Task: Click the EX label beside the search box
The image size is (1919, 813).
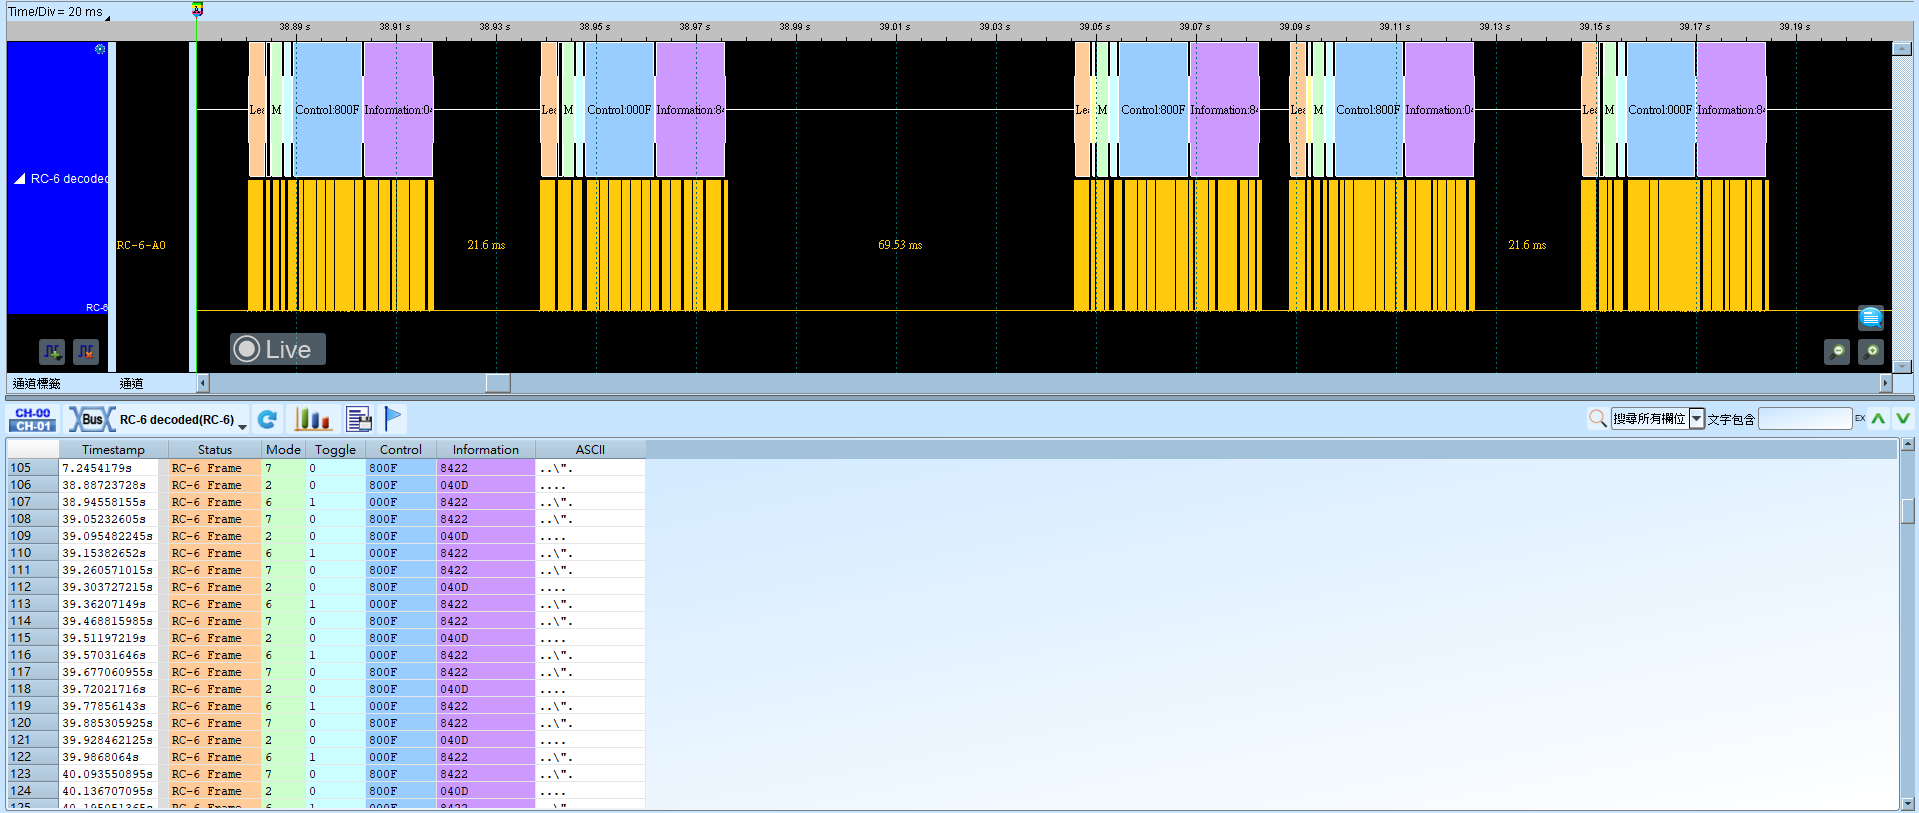Action: 1860,418
